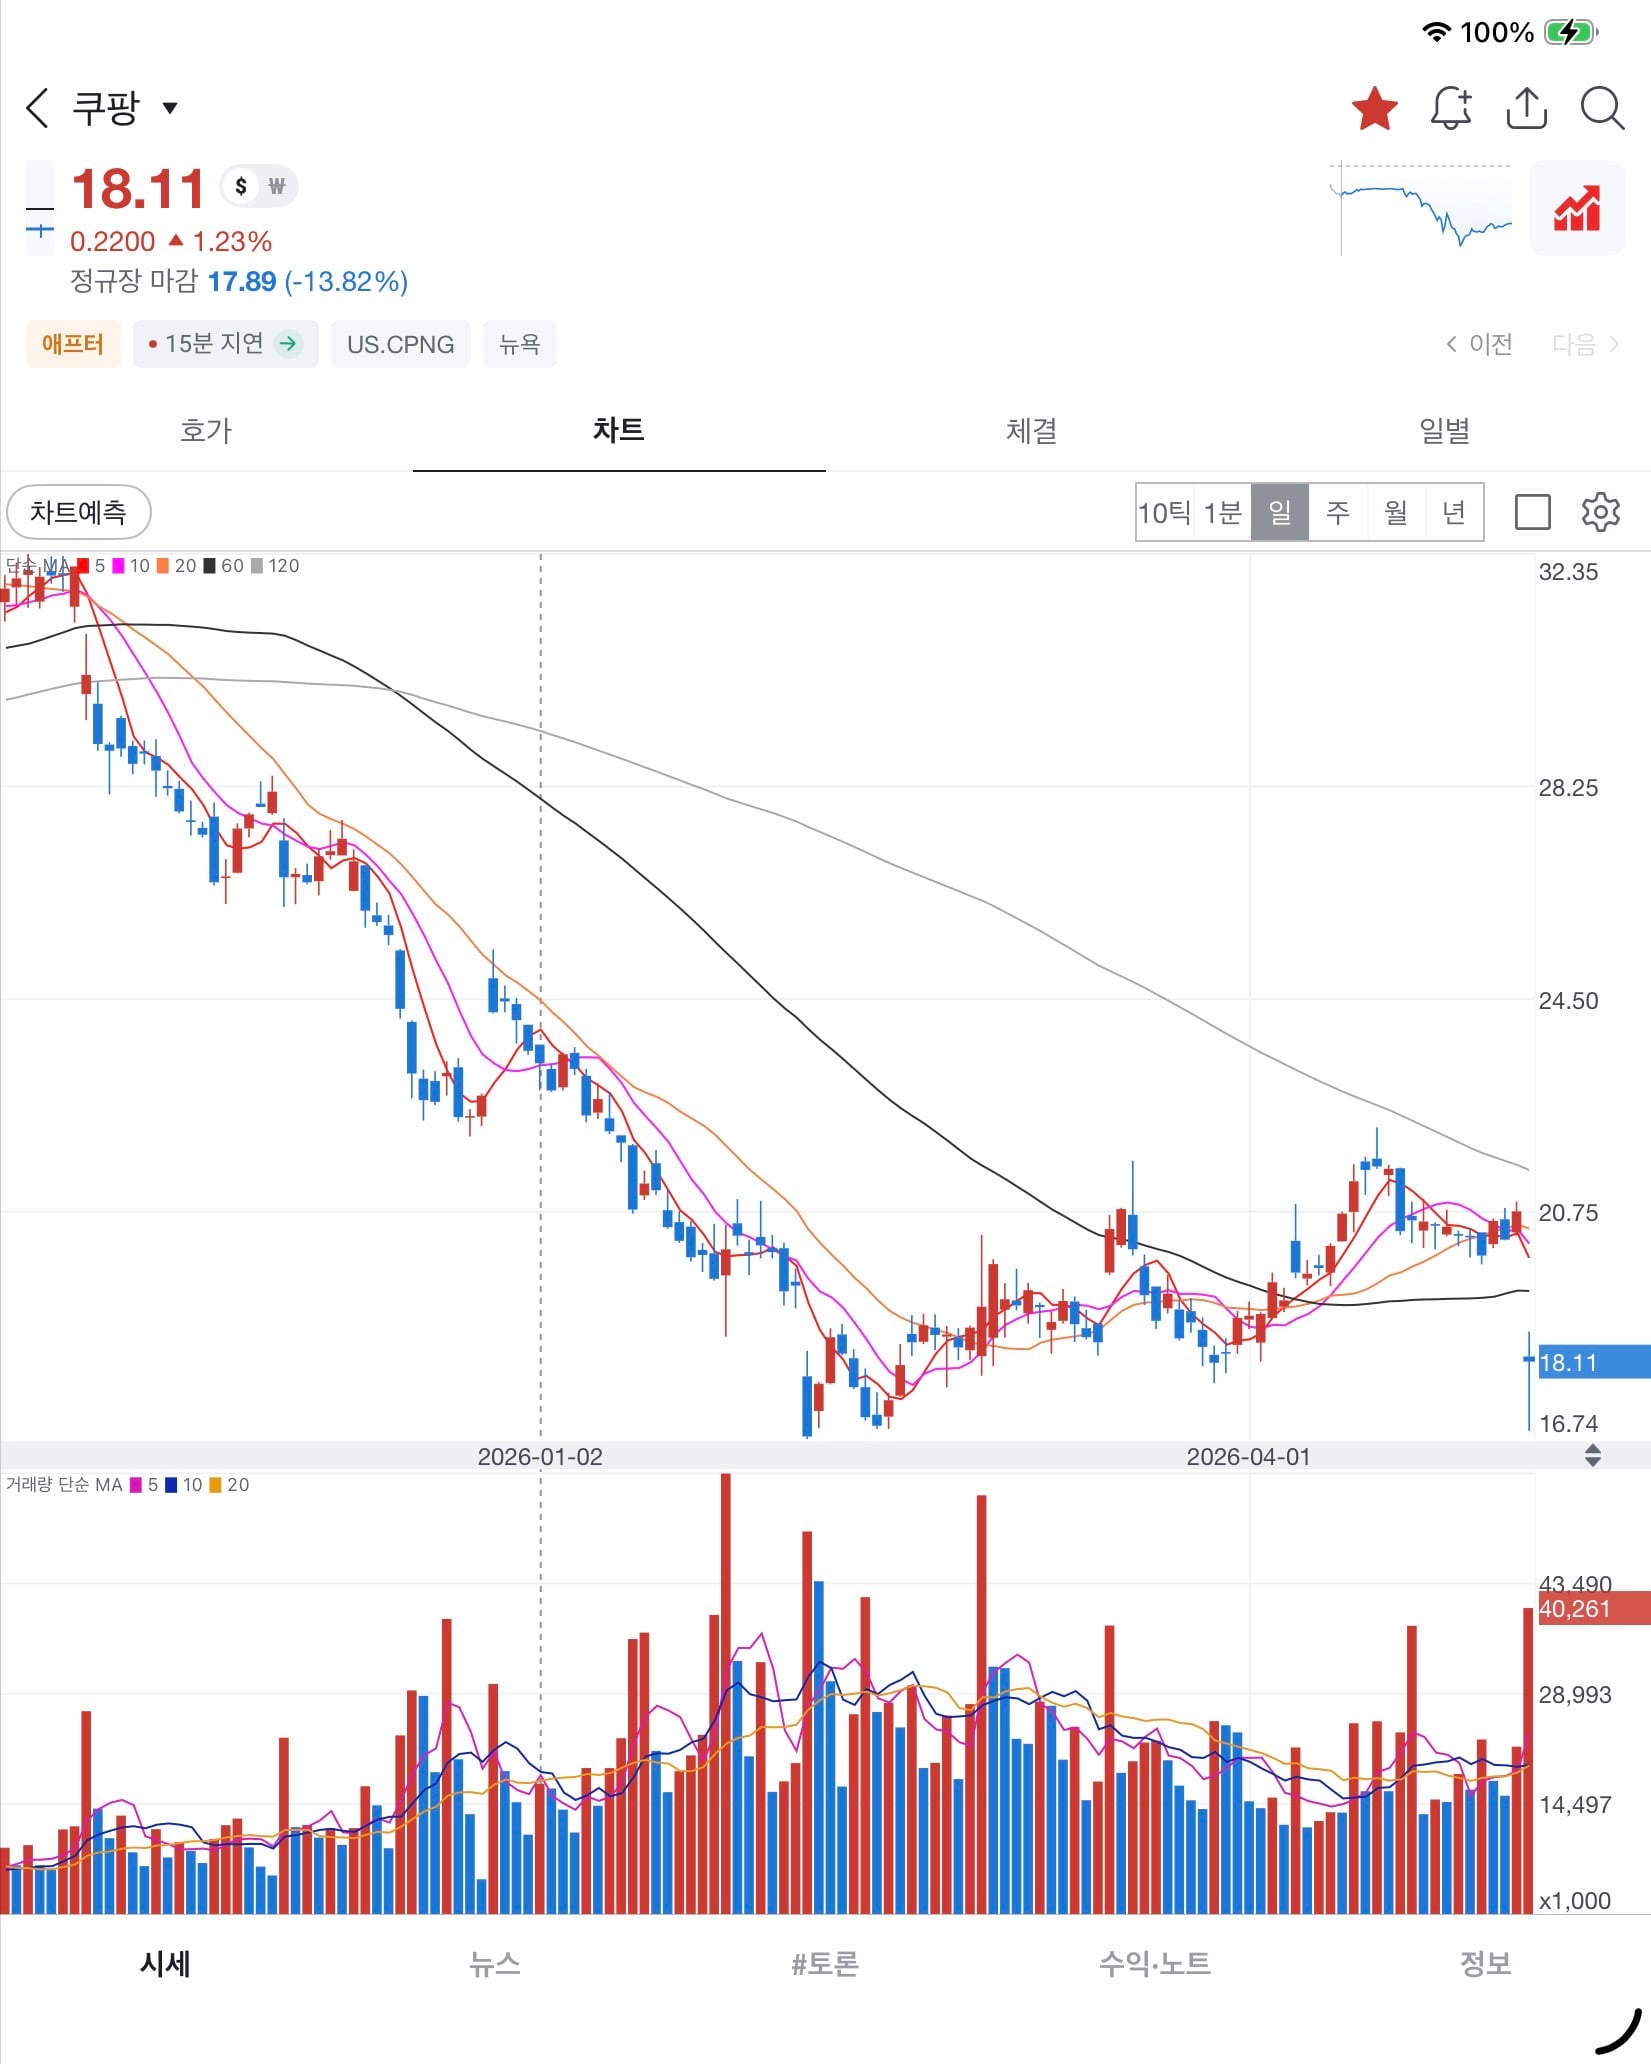1651x2064 pixels.
Task: Adjust chart panel height resize arrows
Action: pos(1593,1456)
